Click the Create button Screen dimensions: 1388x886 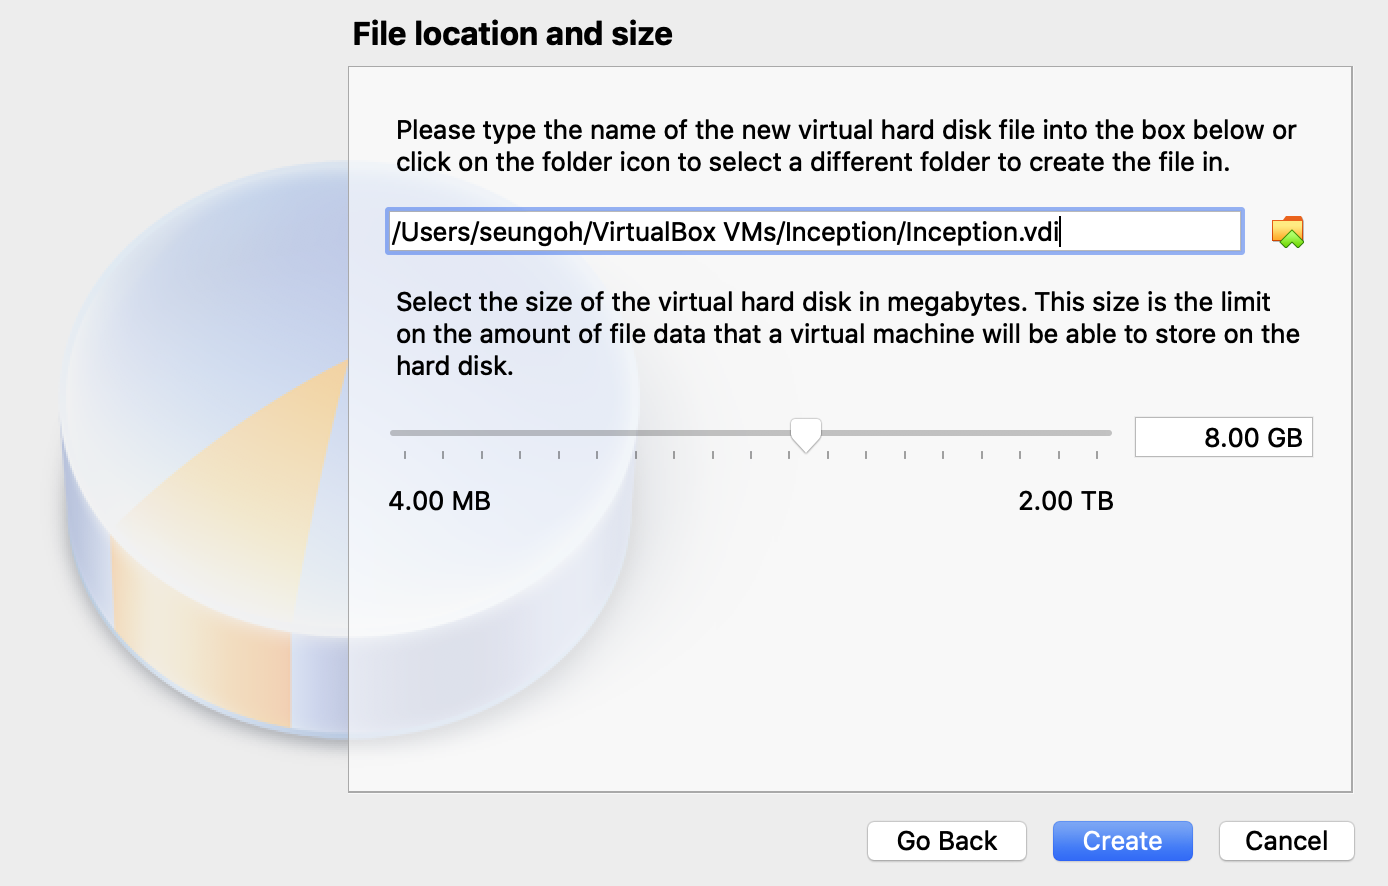pyautogui.click(x=1122, y=841)
